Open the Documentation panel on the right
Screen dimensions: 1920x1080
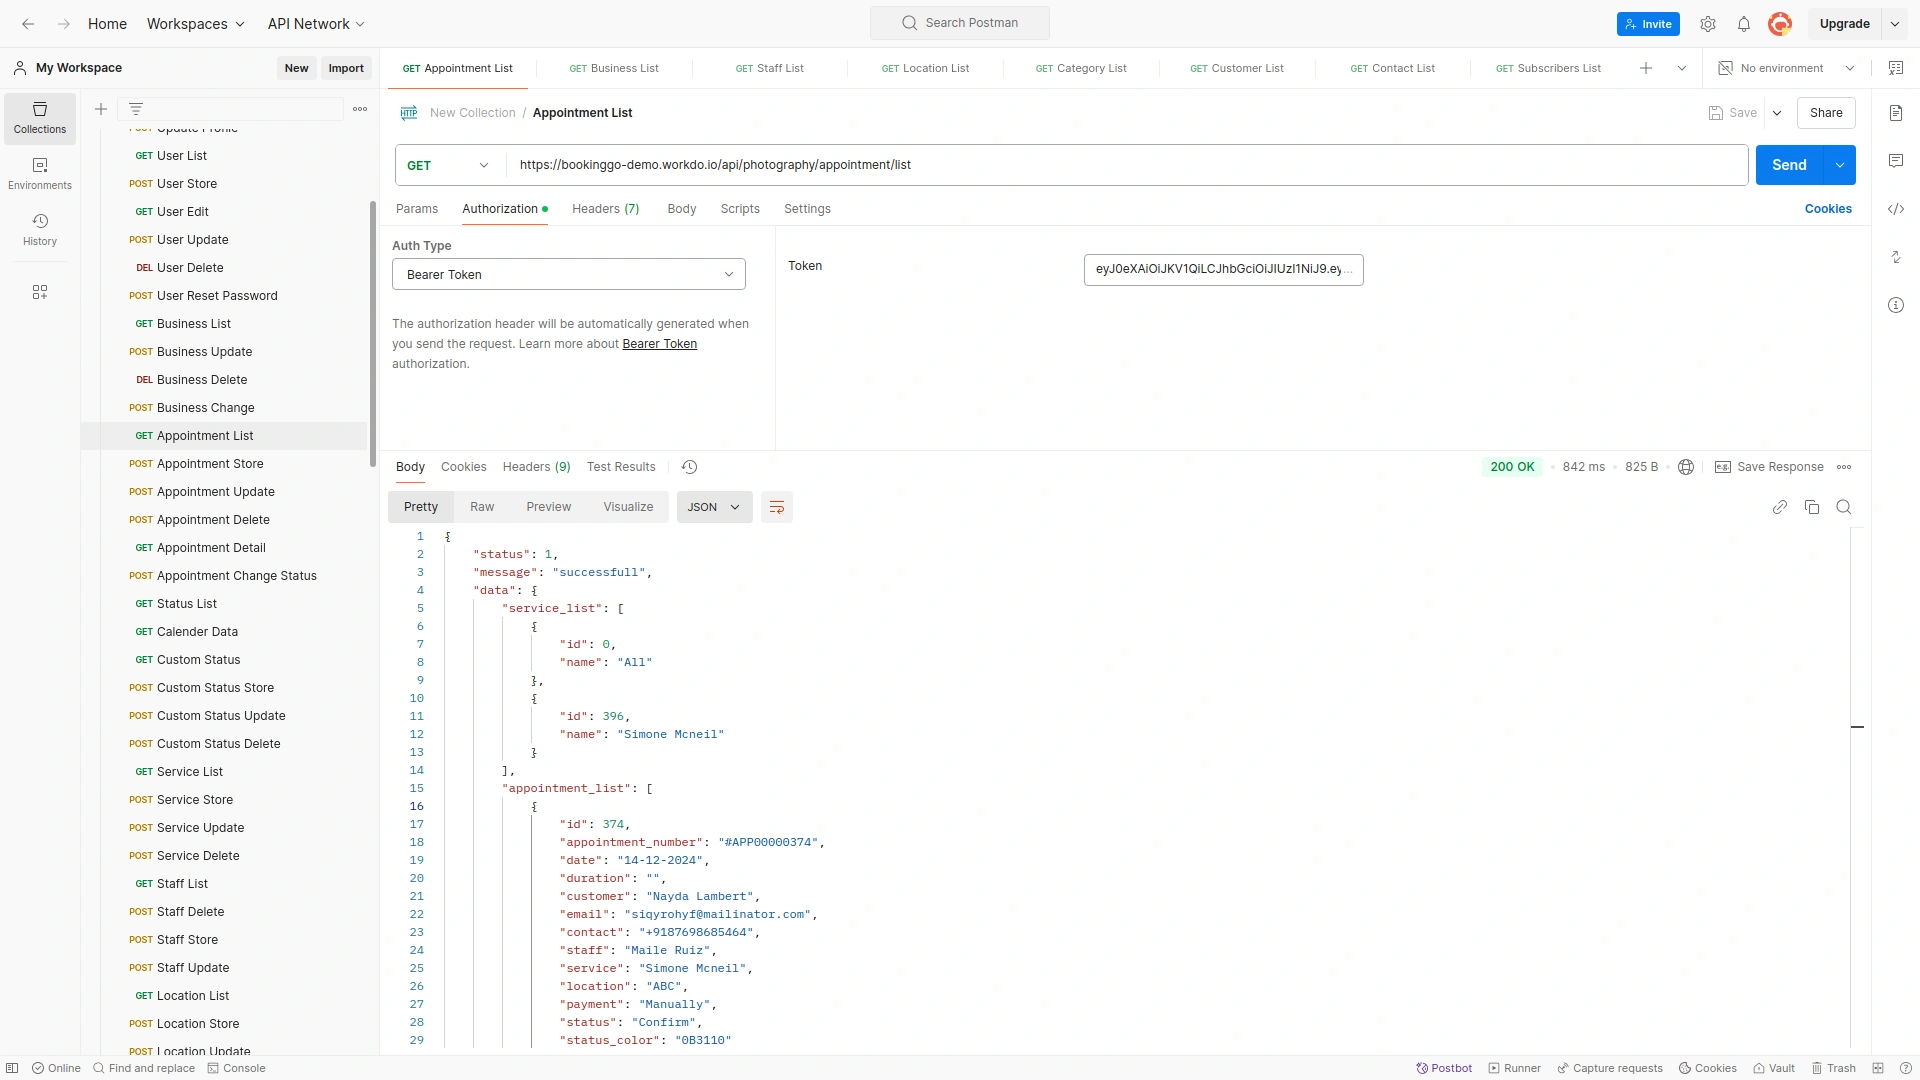click(1897, 113)
